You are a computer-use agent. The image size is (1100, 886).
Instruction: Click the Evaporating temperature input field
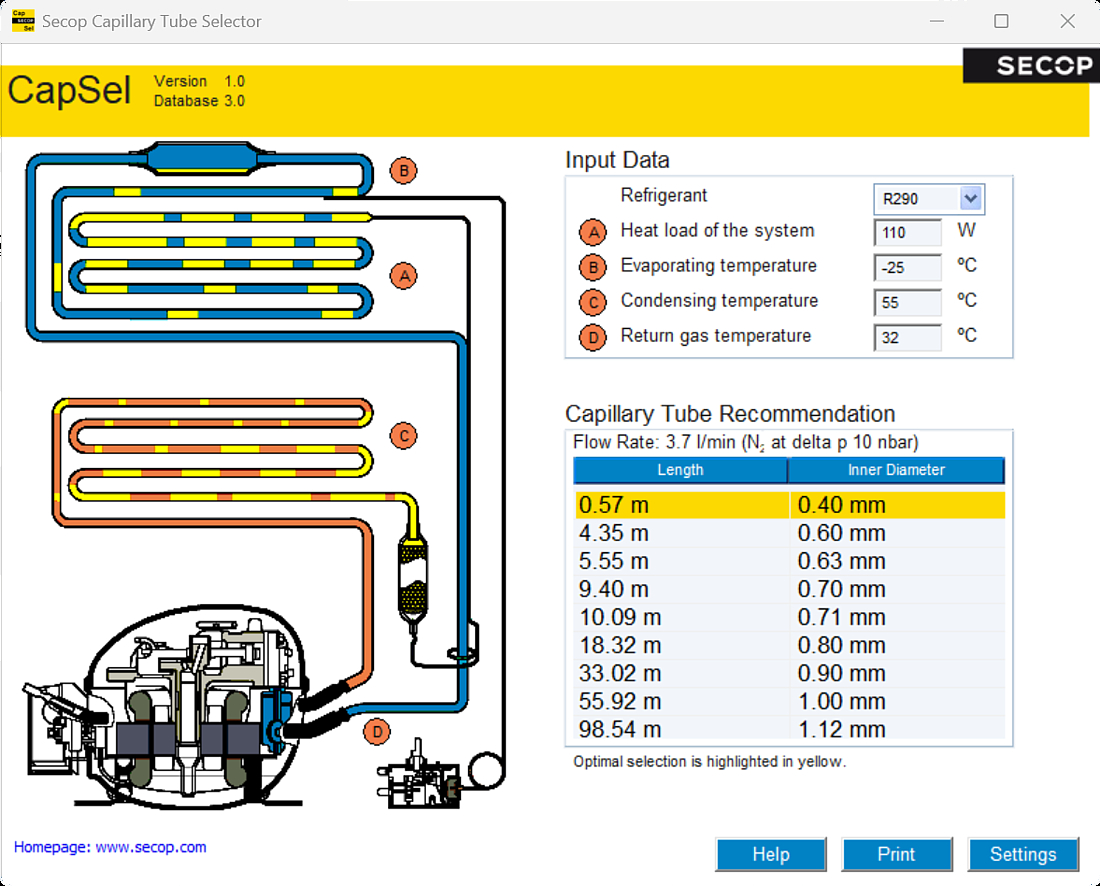(x=908, y=268)
